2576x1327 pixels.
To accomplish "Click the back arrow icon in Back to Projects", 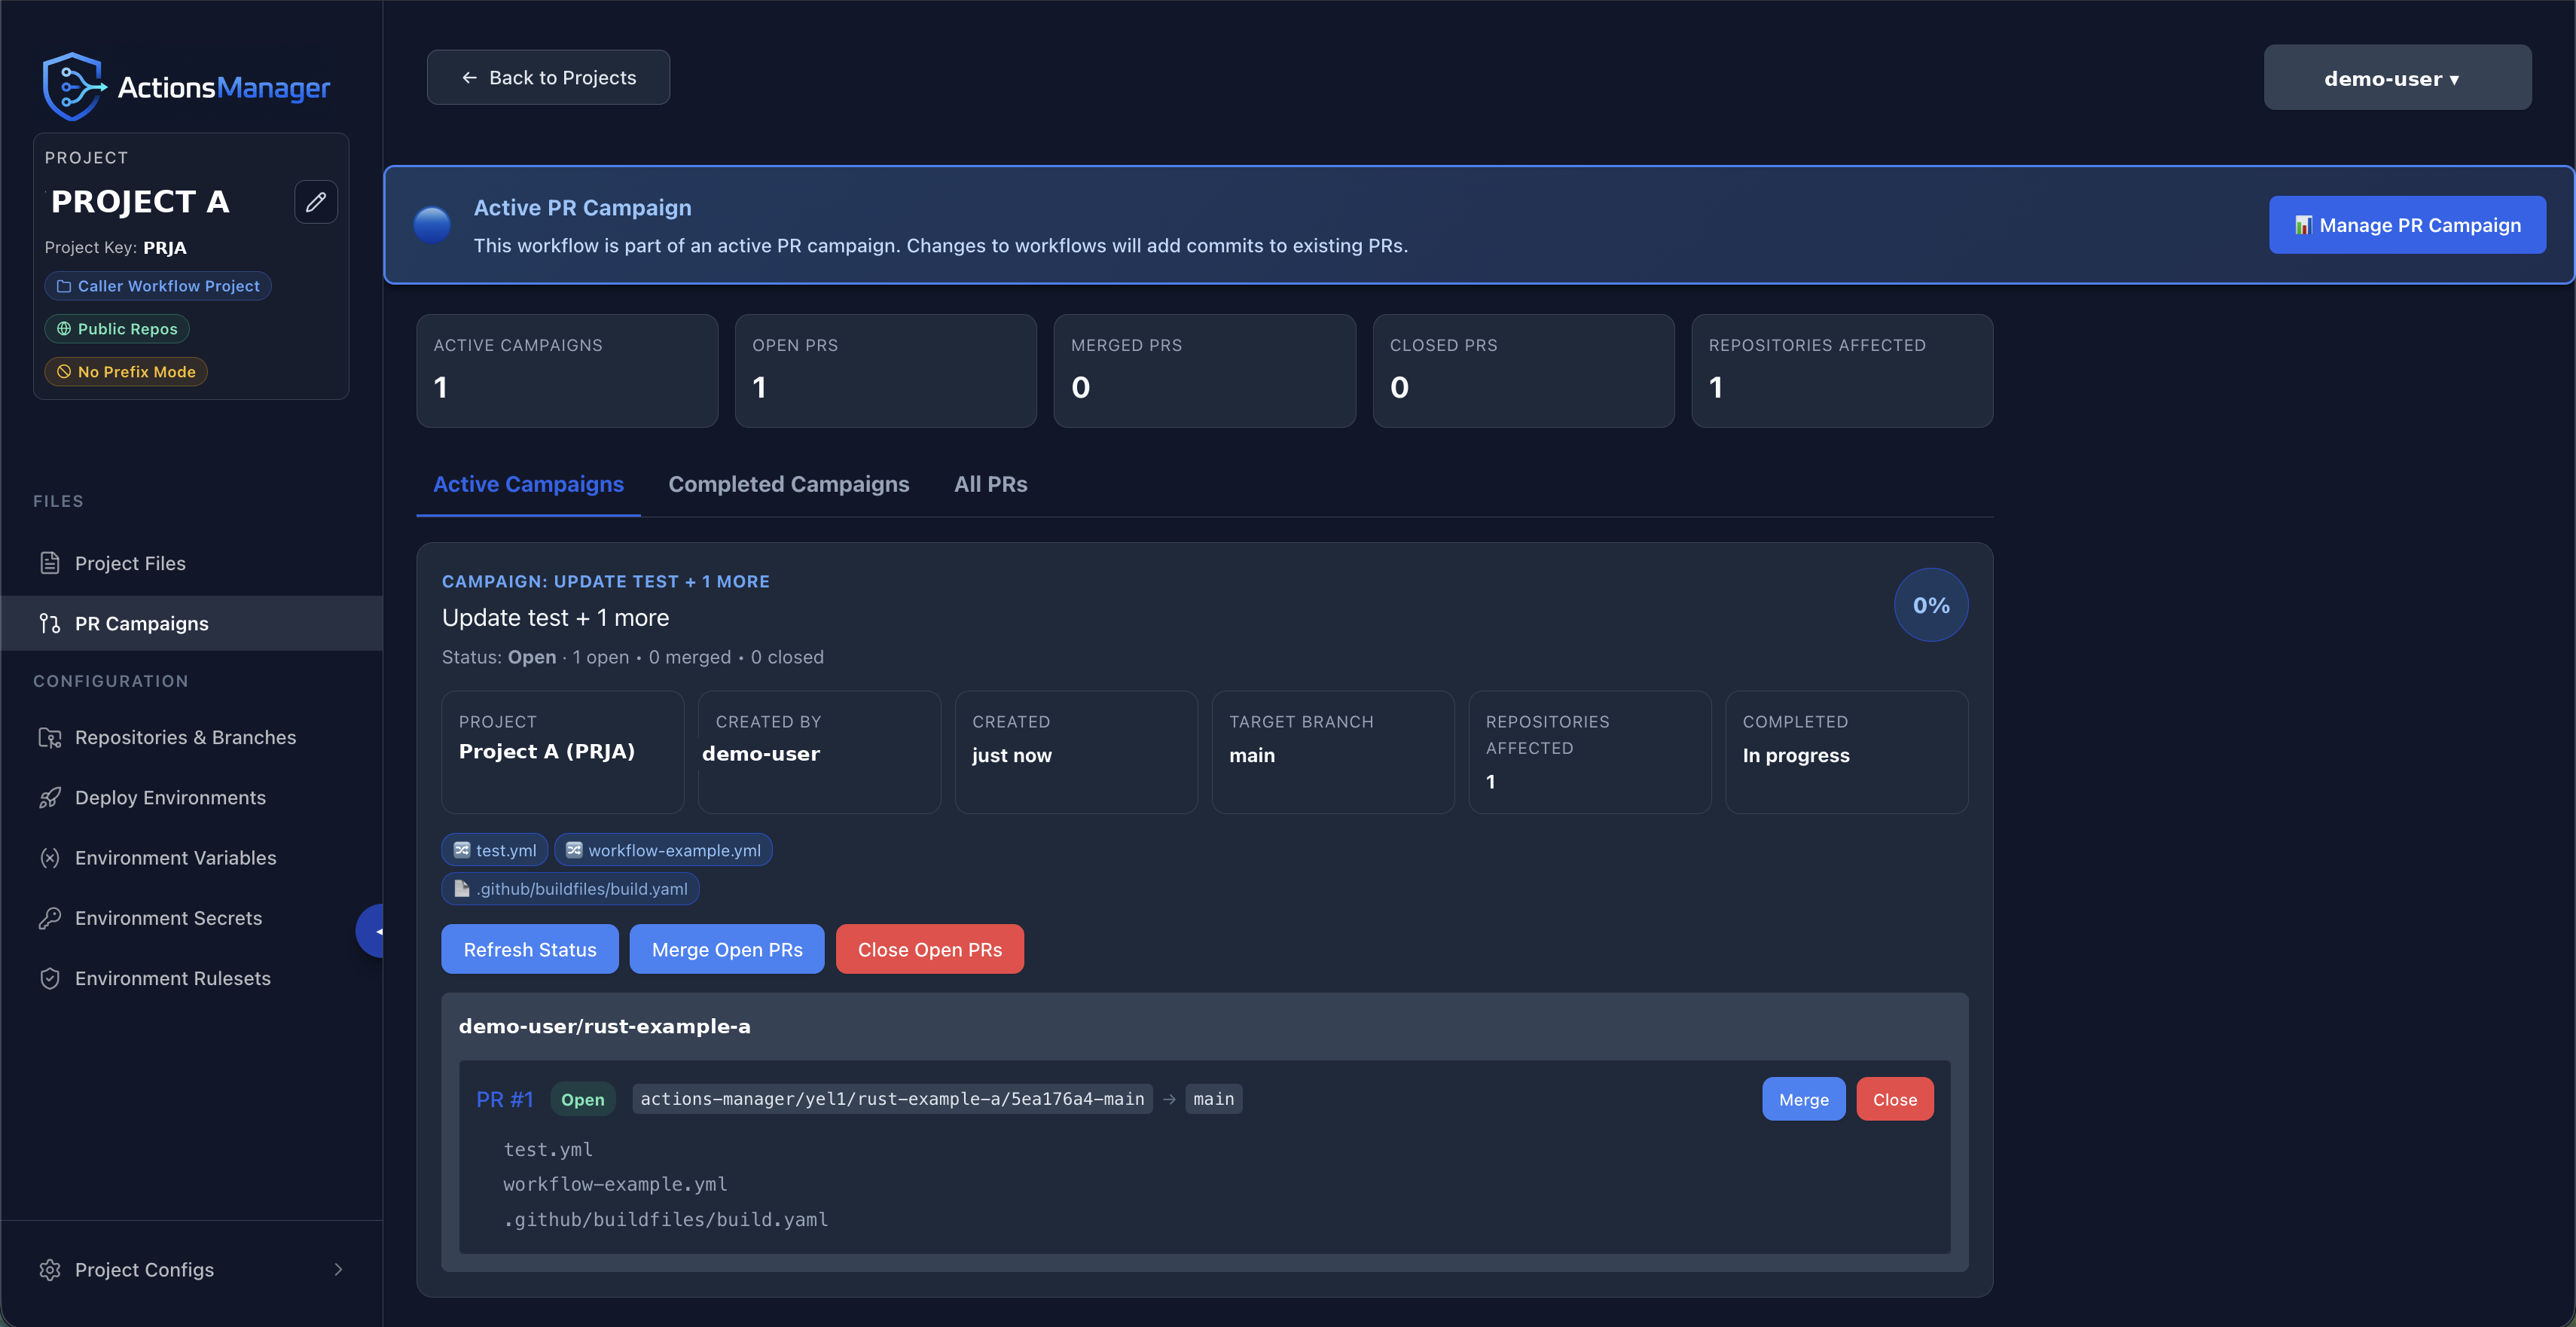I will [x=469, y=77].
